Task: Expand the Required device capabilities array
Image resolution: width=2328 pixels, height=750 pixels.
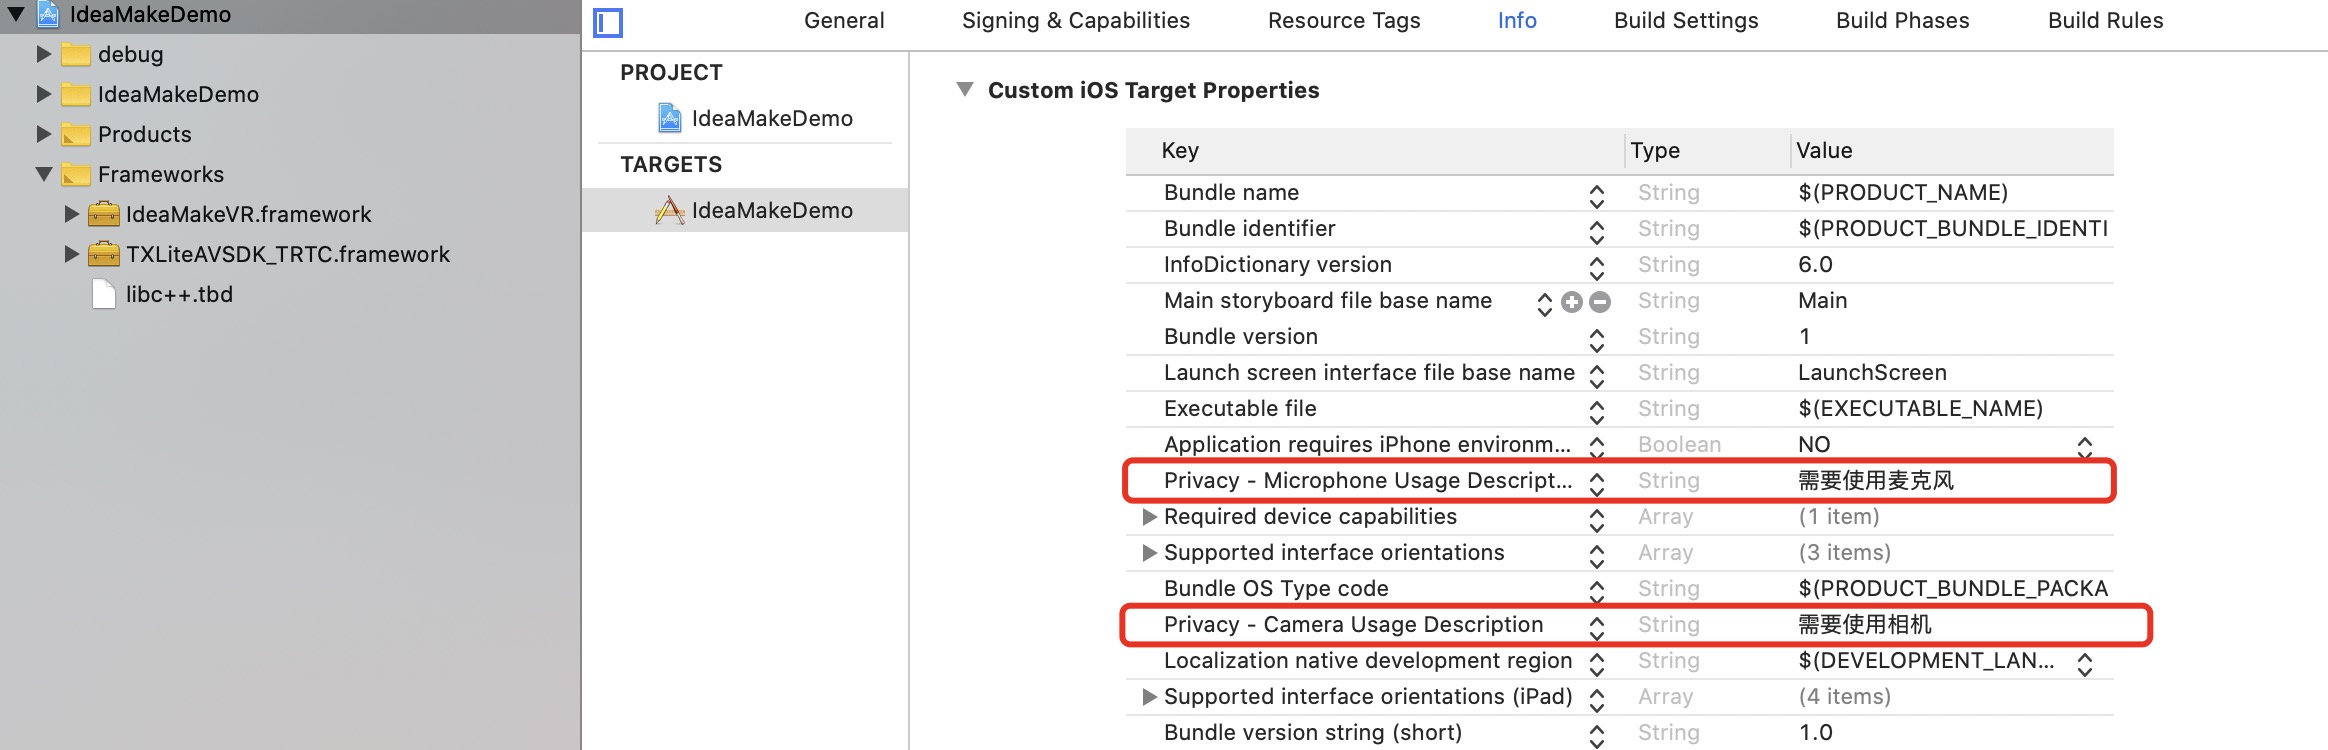Action: coord(1149,517)
